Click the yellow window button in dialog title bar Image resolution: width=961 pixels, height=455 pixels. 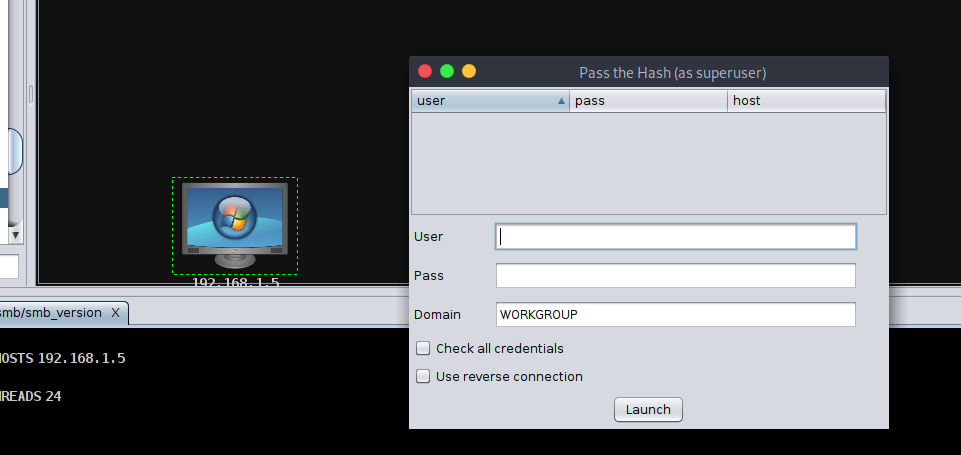(x=469, y=71)
